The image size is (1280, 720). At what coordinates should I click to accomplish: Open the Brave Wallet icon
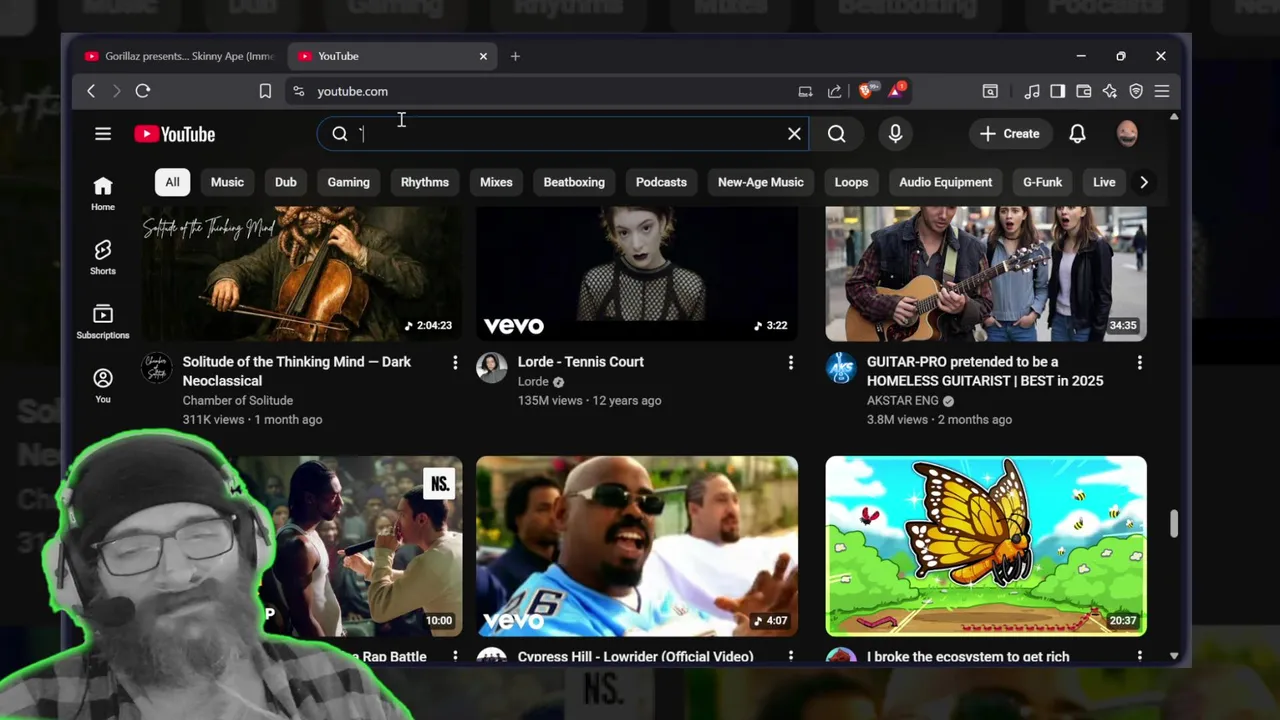1083,91
